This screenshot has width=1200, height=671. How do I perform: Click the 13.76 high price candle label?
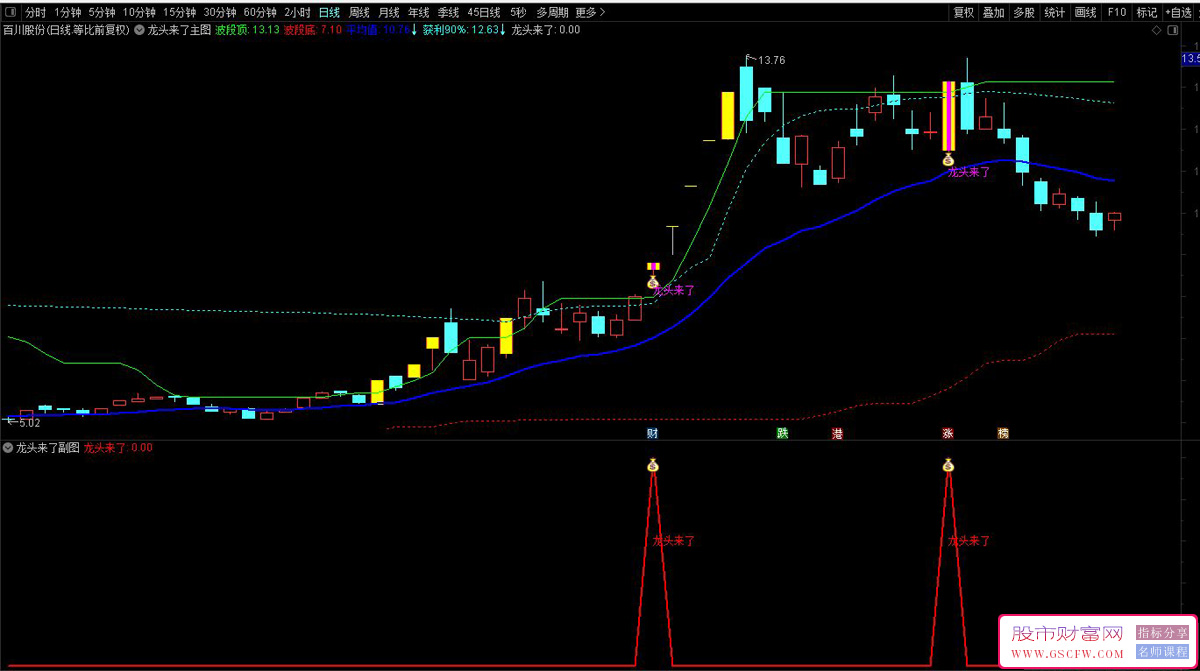pos(771,60)
